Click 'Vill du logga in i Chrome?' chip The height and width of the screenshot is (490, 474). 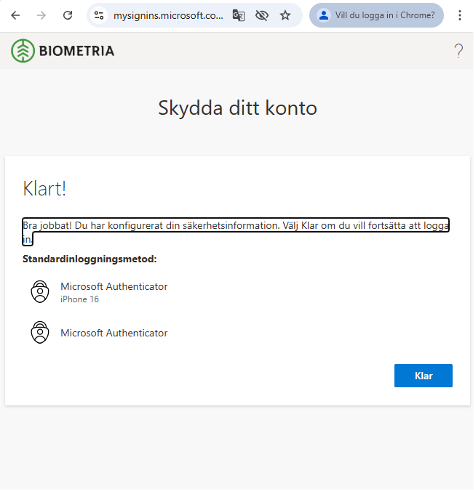pos(376,15)
